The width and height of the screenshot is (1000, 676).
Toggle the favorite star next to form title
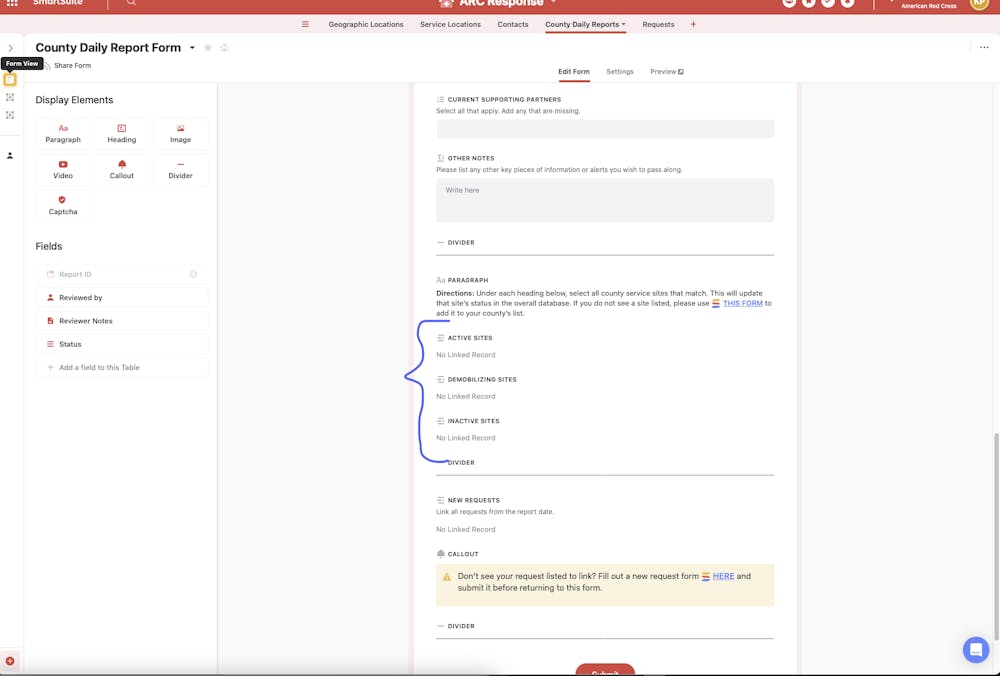(207, 46)
